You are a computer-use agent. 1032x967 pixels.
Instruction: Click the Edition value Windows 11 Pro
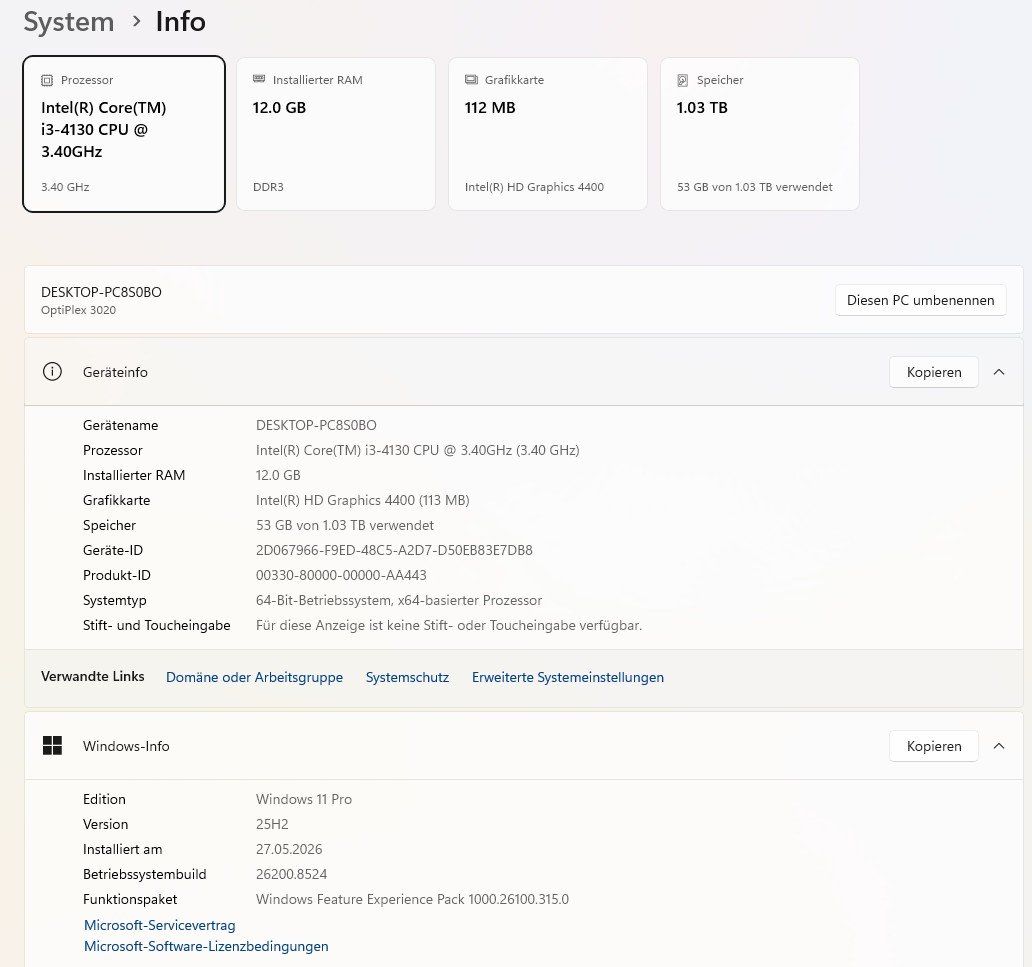point(303,799)
